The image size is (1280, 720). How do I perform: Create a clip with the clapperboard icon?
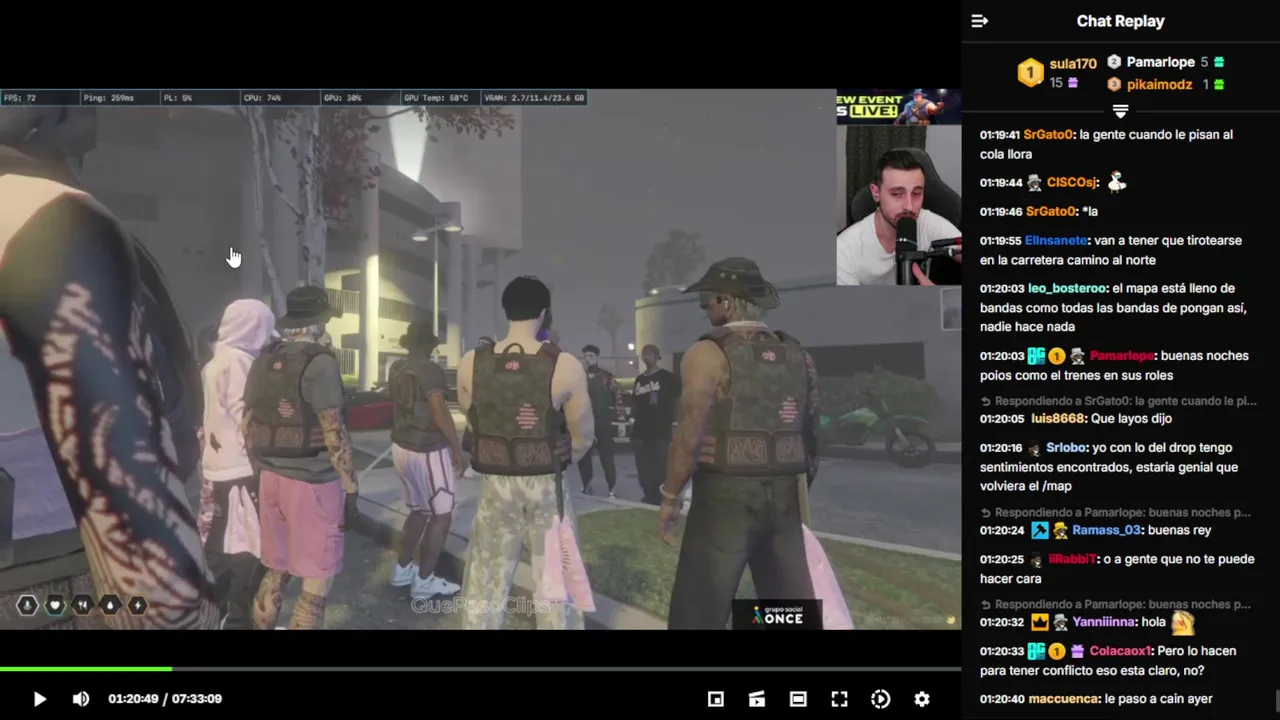(x=757, y=699)
